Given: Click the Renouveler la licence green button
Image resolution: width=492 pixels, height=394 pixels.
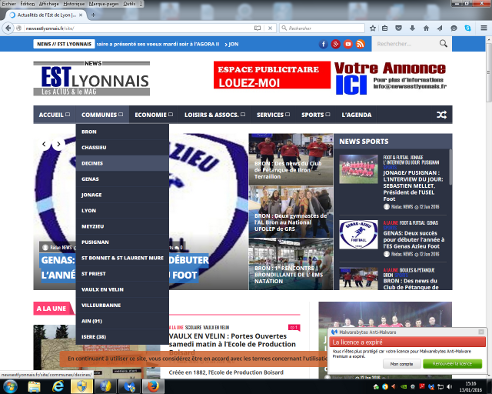Looking at the screenshot, I should [x=452, y=364].
